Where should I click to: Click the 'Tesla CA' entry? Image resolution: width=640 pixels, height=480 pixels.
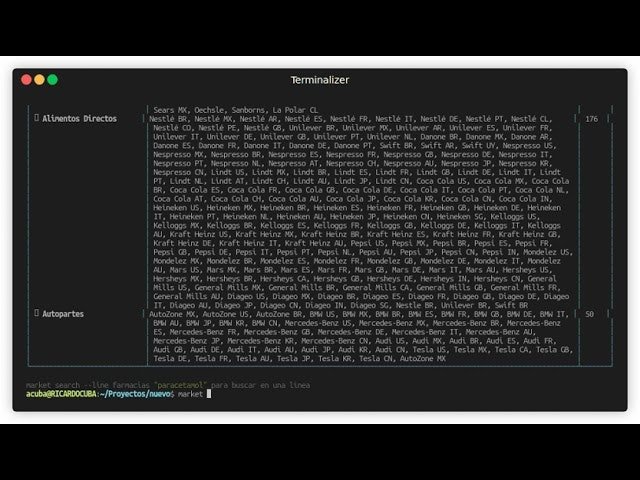pos(511,350)
